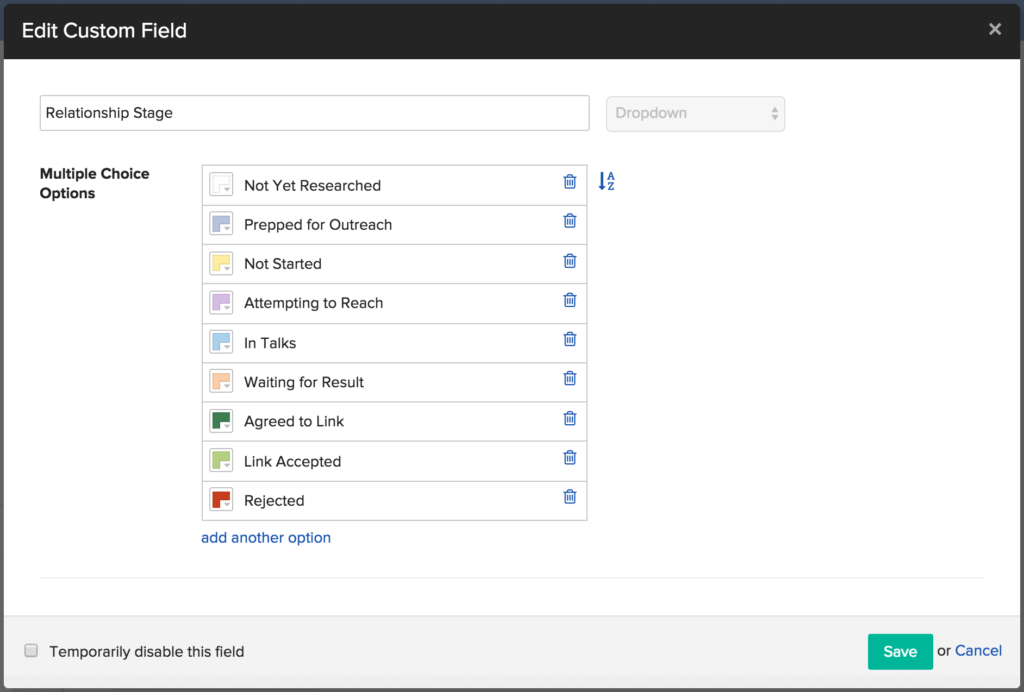Click add another option link
This screenshot has width=1024, height=692.
266,538
